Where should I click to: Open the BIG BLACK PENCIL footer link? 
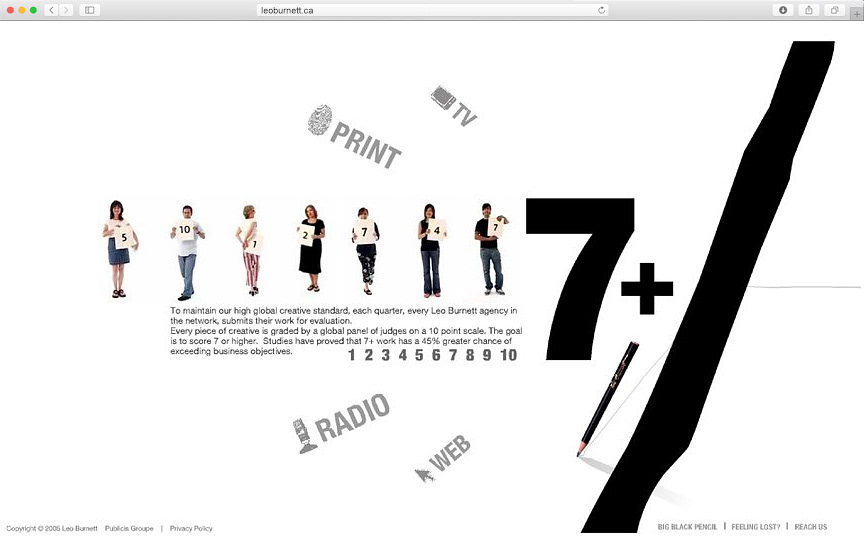click(x=687, y=527)
